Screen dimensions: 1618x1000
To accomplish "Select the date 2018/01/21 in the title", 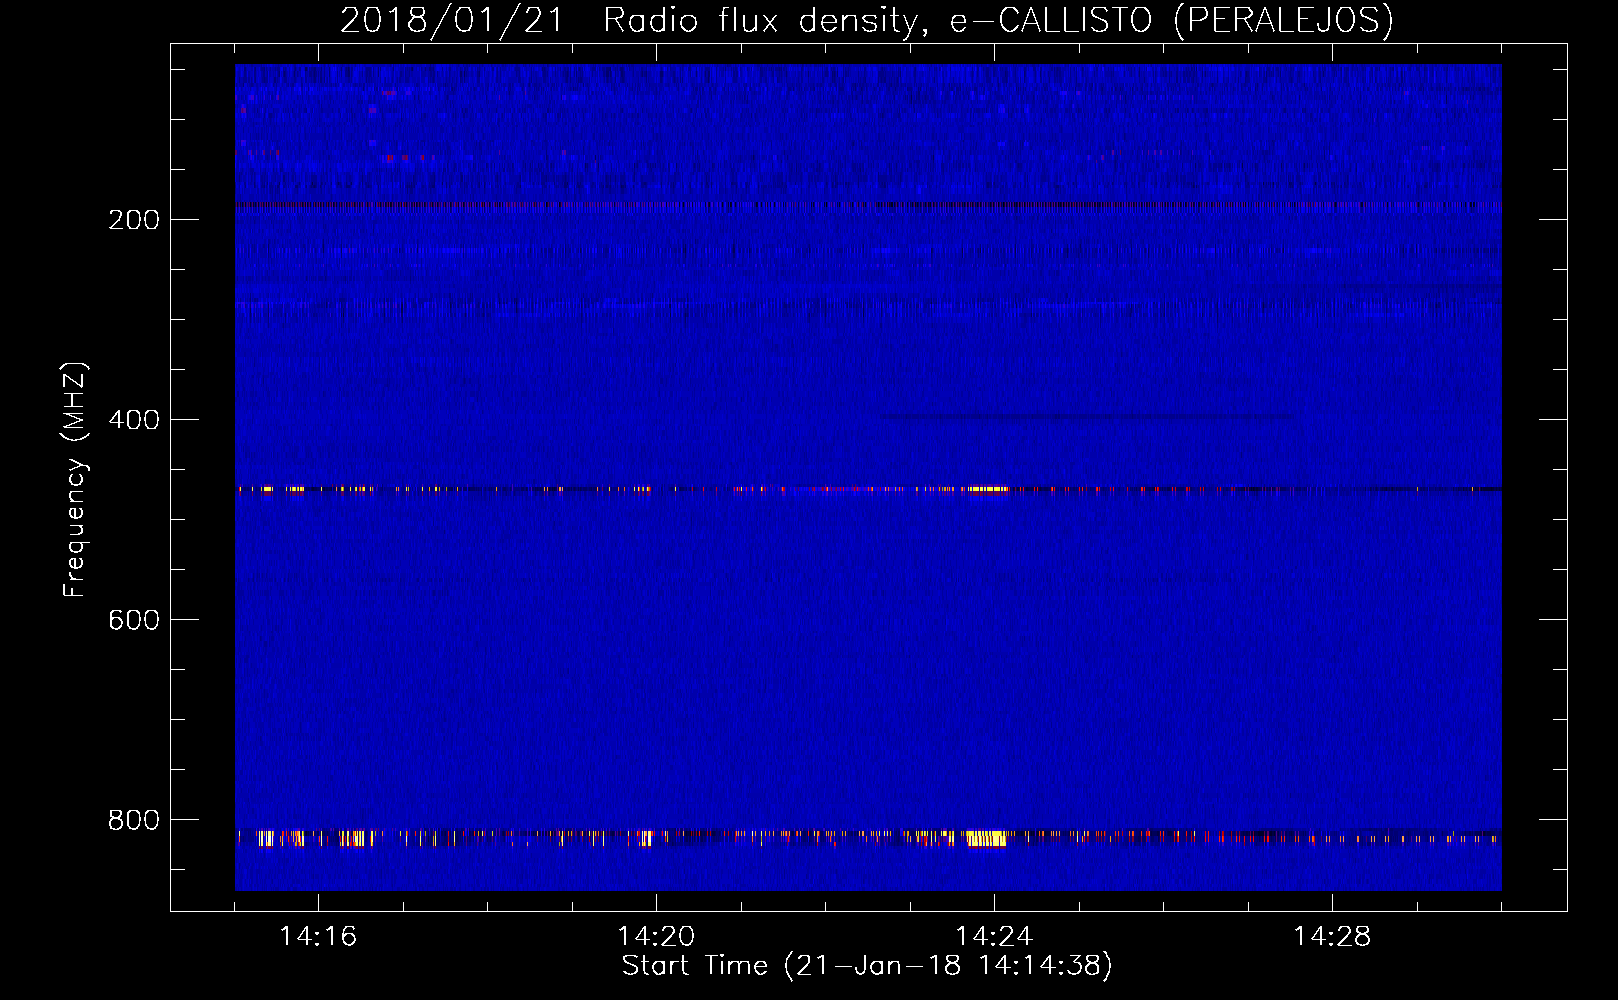I will 452,20.
